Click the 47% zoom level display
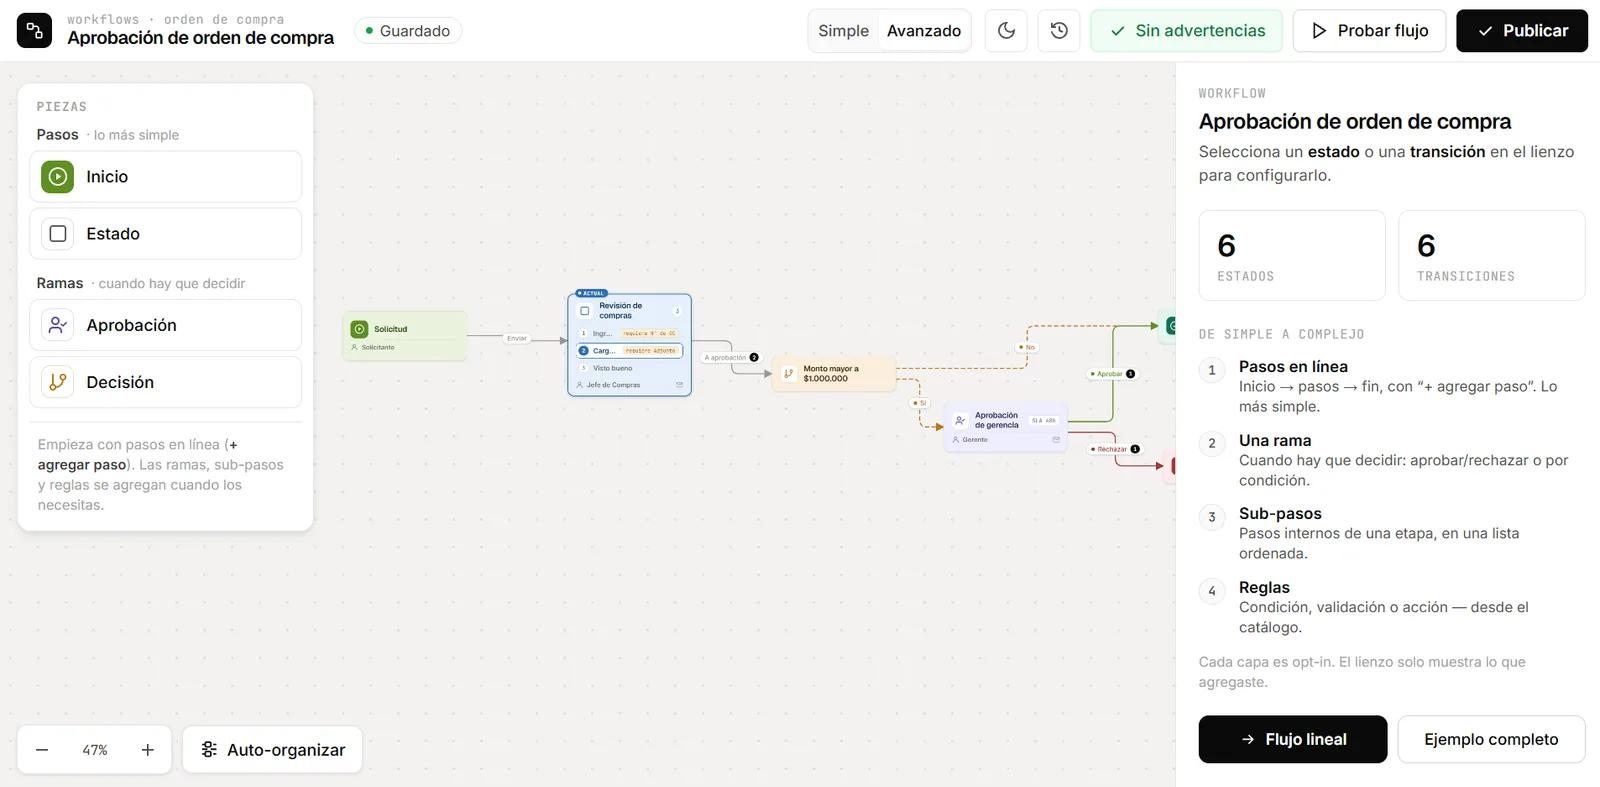This screenshot has height=787, width=1600. [95, 750]
